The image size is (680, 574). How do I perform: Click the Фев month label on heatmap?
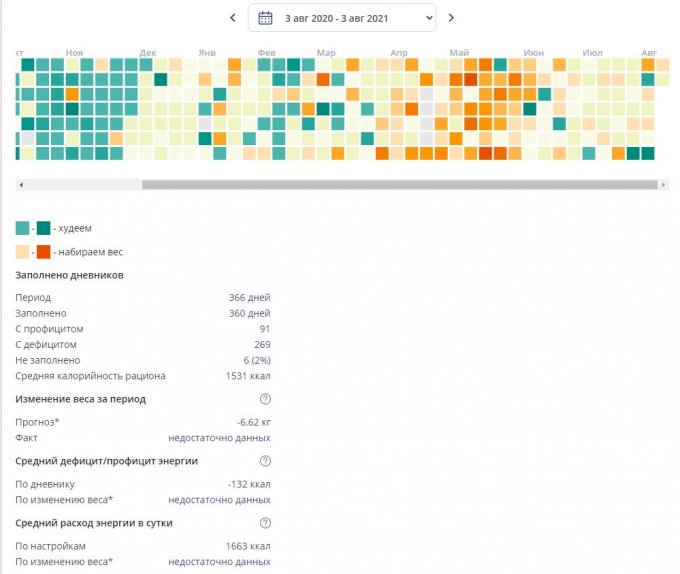(x=266, y=52)
